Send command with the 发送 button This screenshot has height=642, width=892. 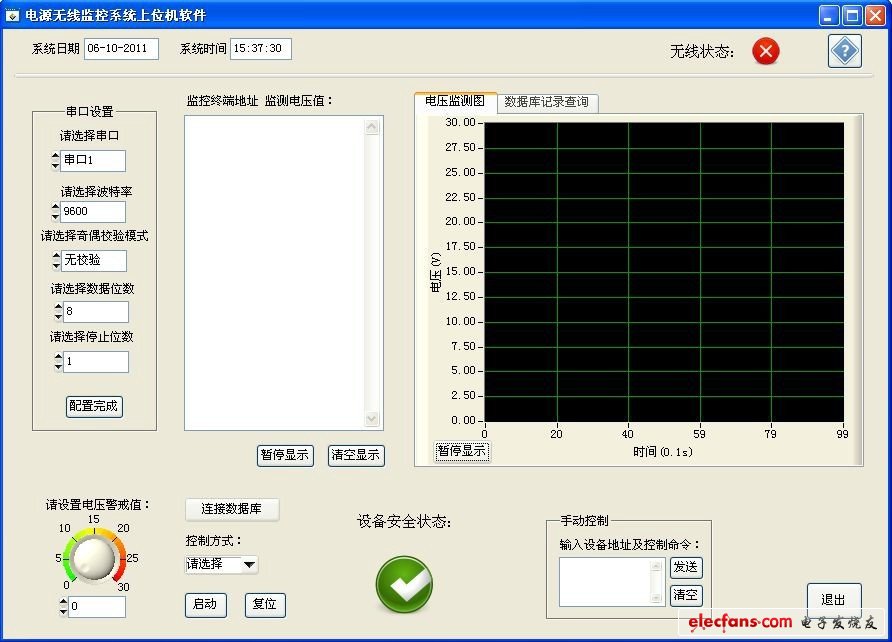point(685,566)
